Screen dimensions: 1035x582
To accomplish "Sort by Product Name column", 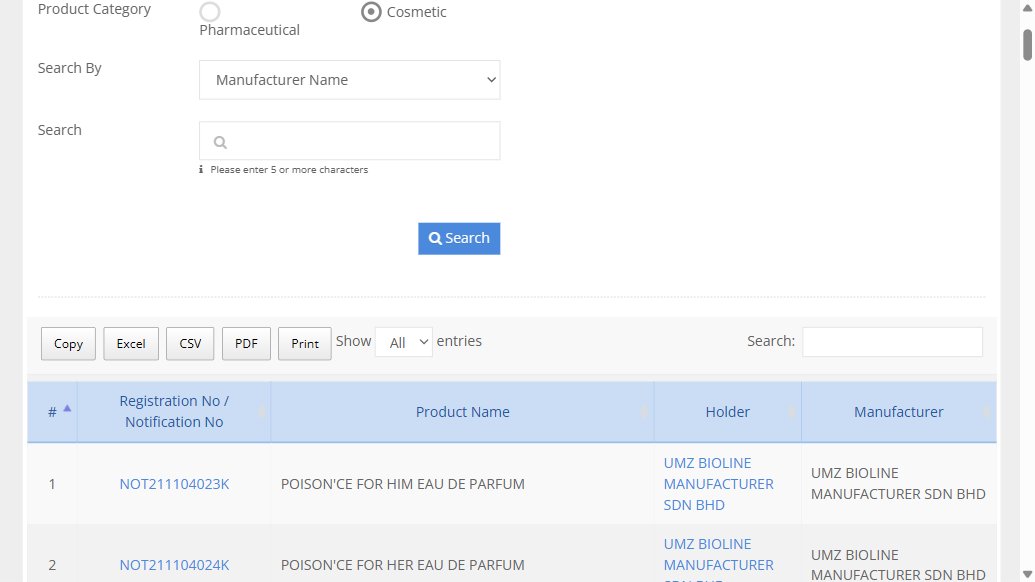I will pos(462,412).
